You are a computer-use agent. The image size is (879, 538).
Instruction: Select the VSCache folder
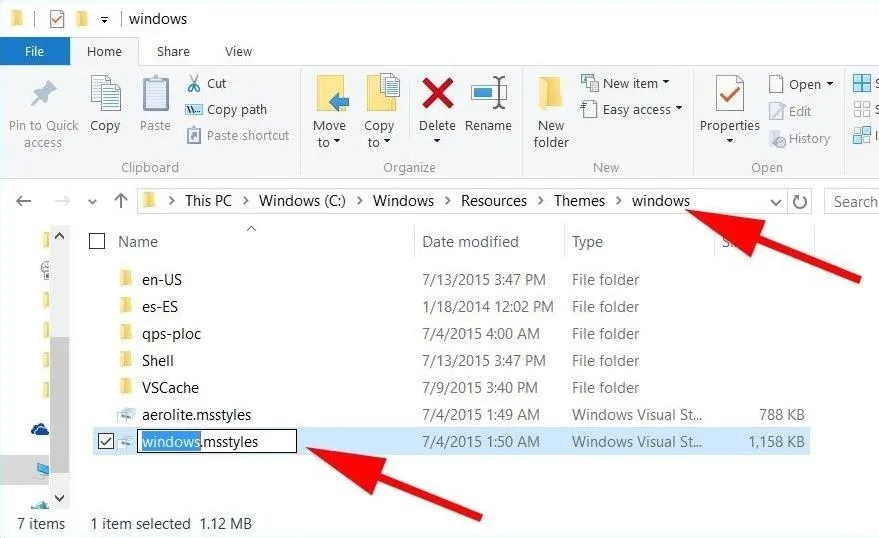pos(170,387)
